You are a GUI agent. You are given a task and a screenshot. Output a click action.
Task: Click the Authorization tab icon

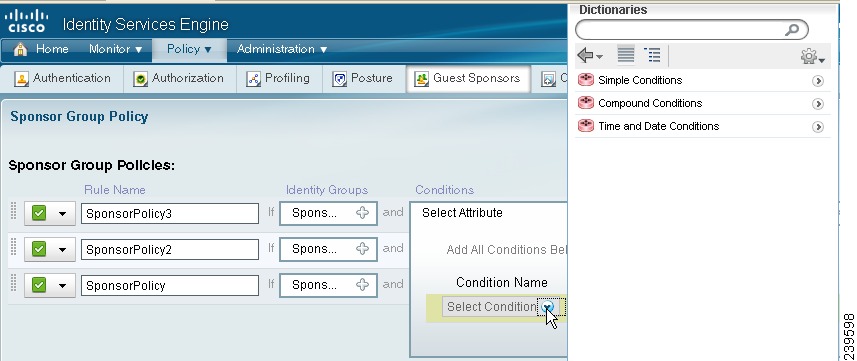pyautogui.click(x=140, y=79)
